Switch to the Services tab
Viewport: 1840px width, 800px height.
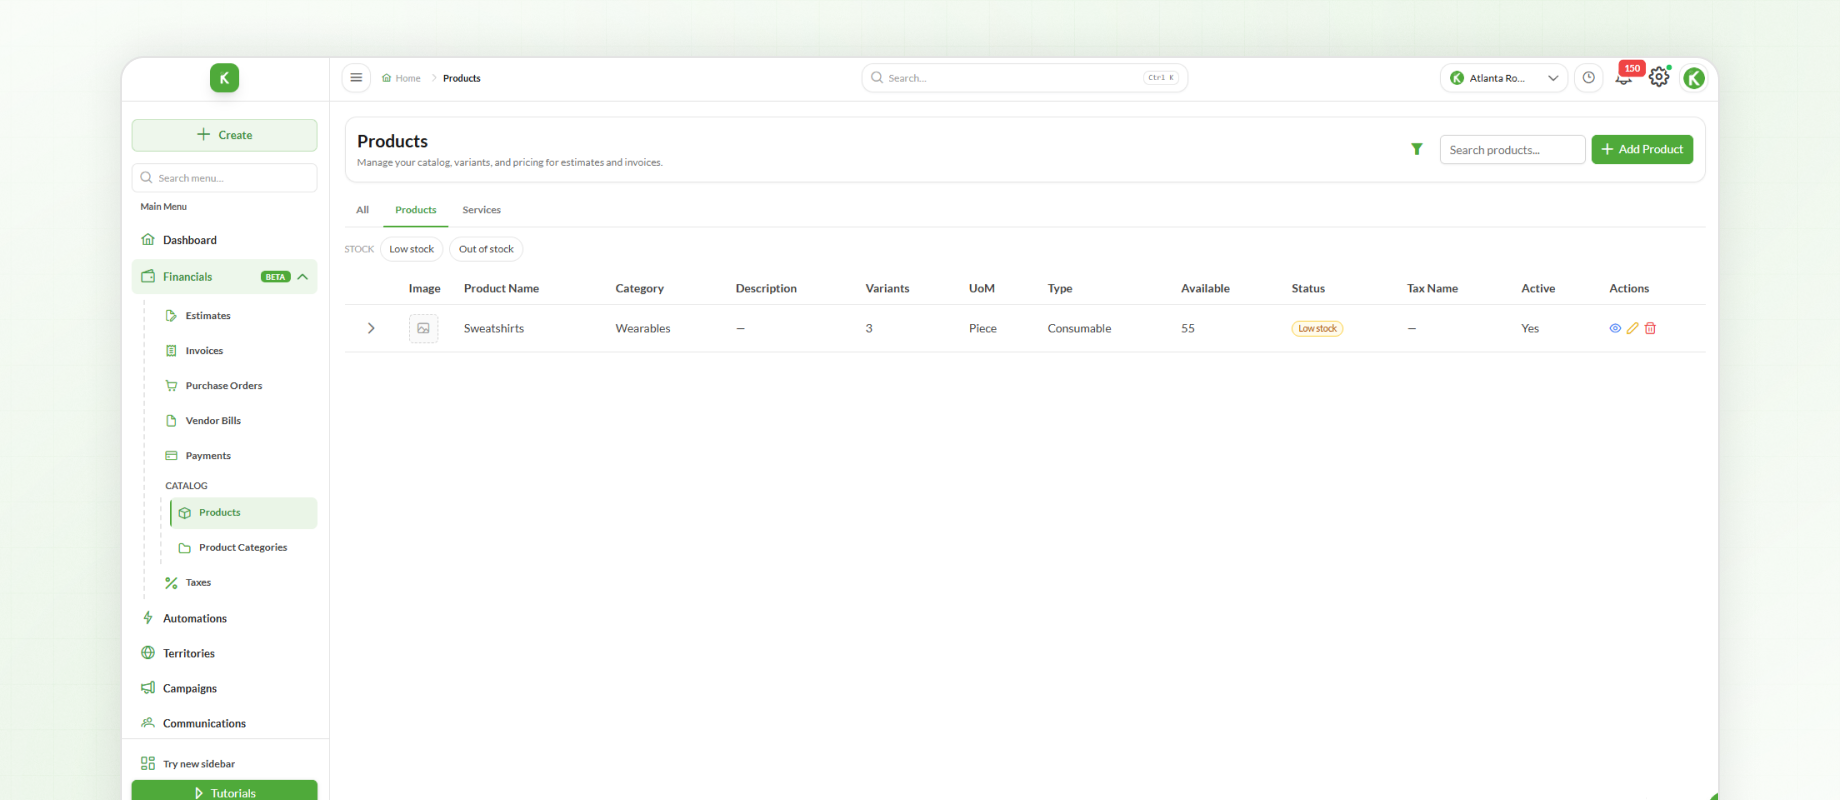pos(481,210)
